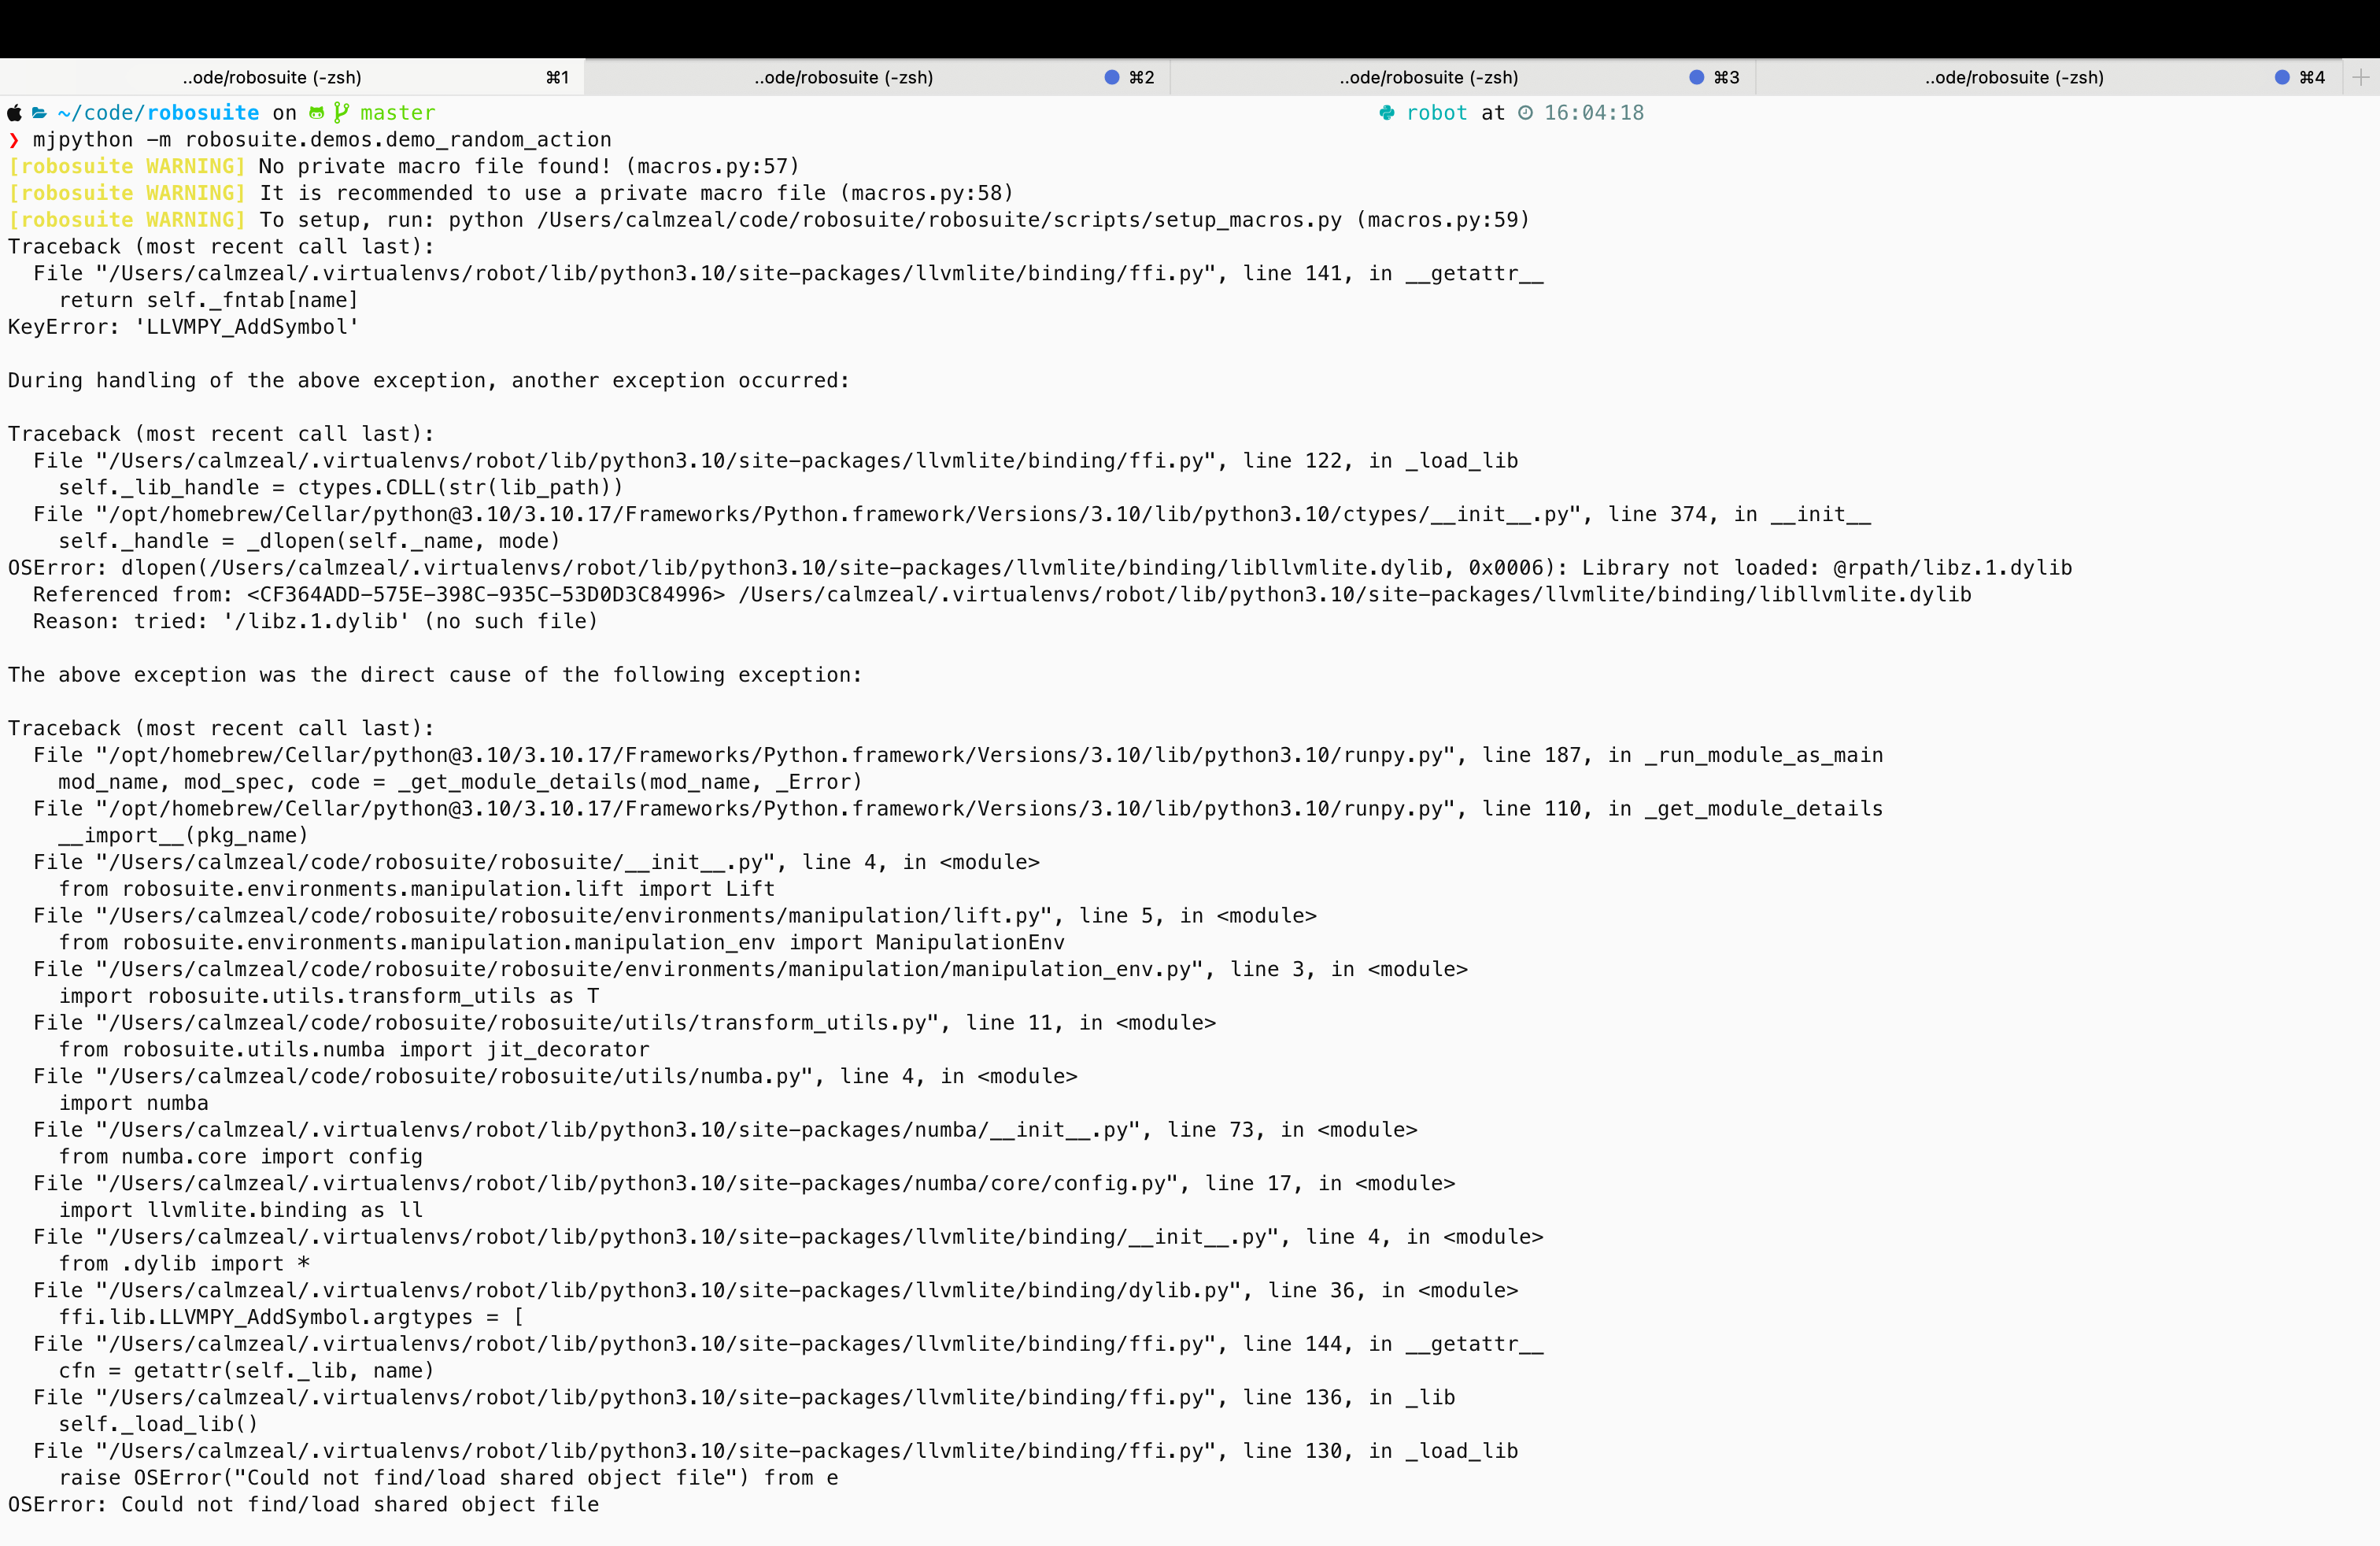This screenshot has width=2380, height=1546.
Task: Open a new tab with the plus button
Action: 2362,77
